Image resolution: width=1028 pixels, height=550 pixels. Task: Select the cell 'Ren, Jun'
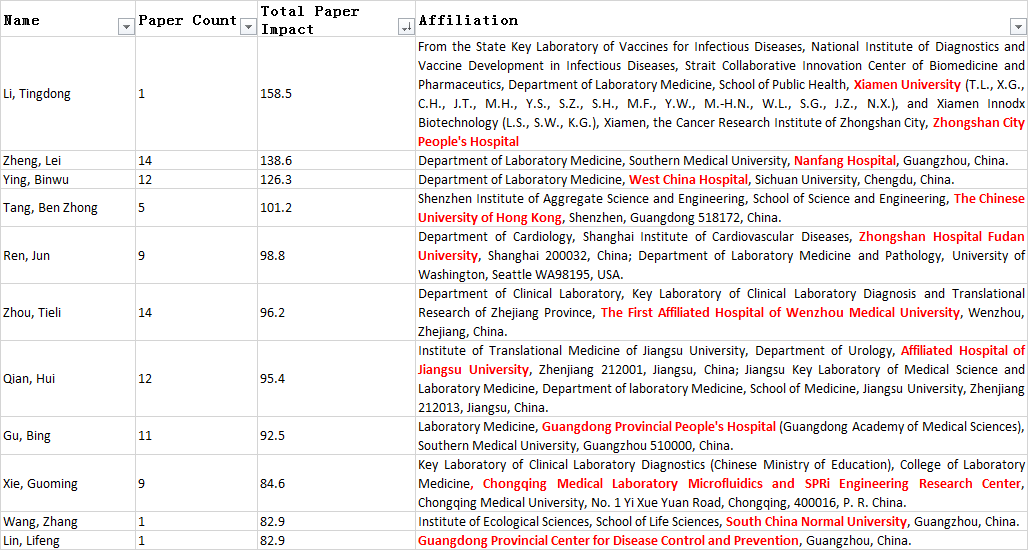point(68,256)
